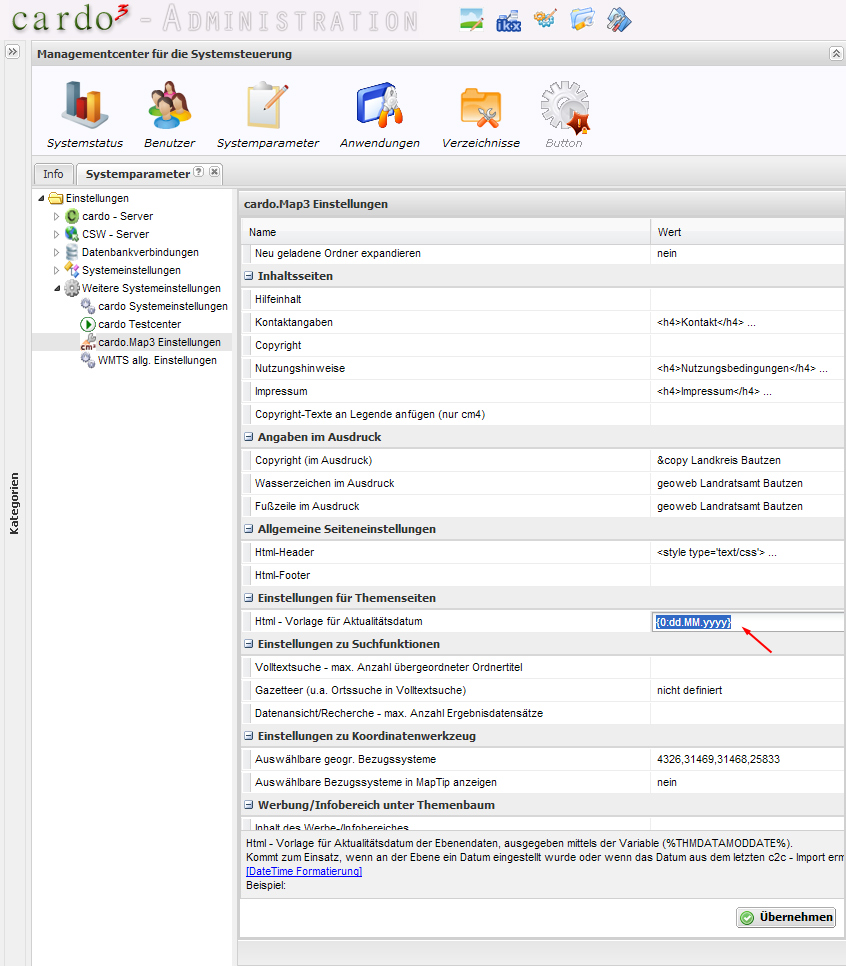The width and height of the screenshot is (846, 966).
Task: Collapse the Inhaltsseiten group
Action: (249, 276)
